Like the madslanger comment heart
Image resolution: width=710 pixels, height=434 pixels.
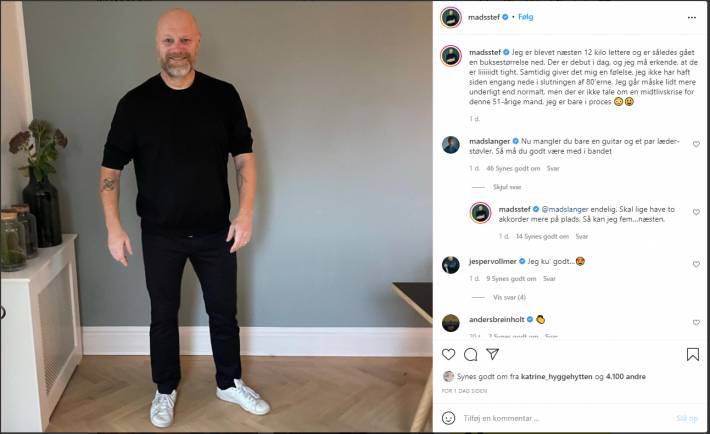696,144
